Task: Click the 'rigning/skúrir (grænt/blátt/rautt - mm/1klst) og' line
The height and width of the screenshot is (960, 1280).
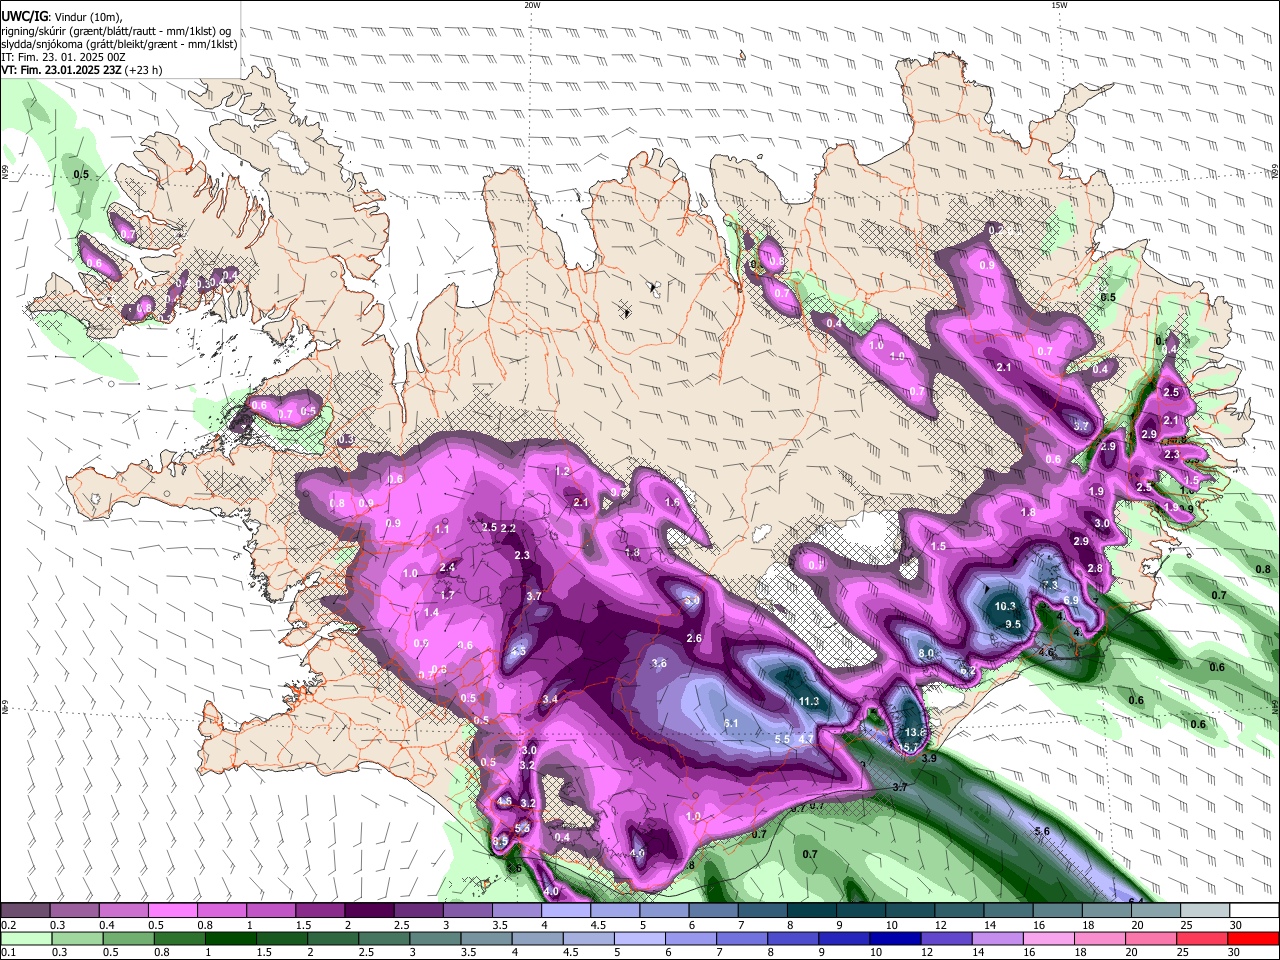Action: tap(116, 30)
